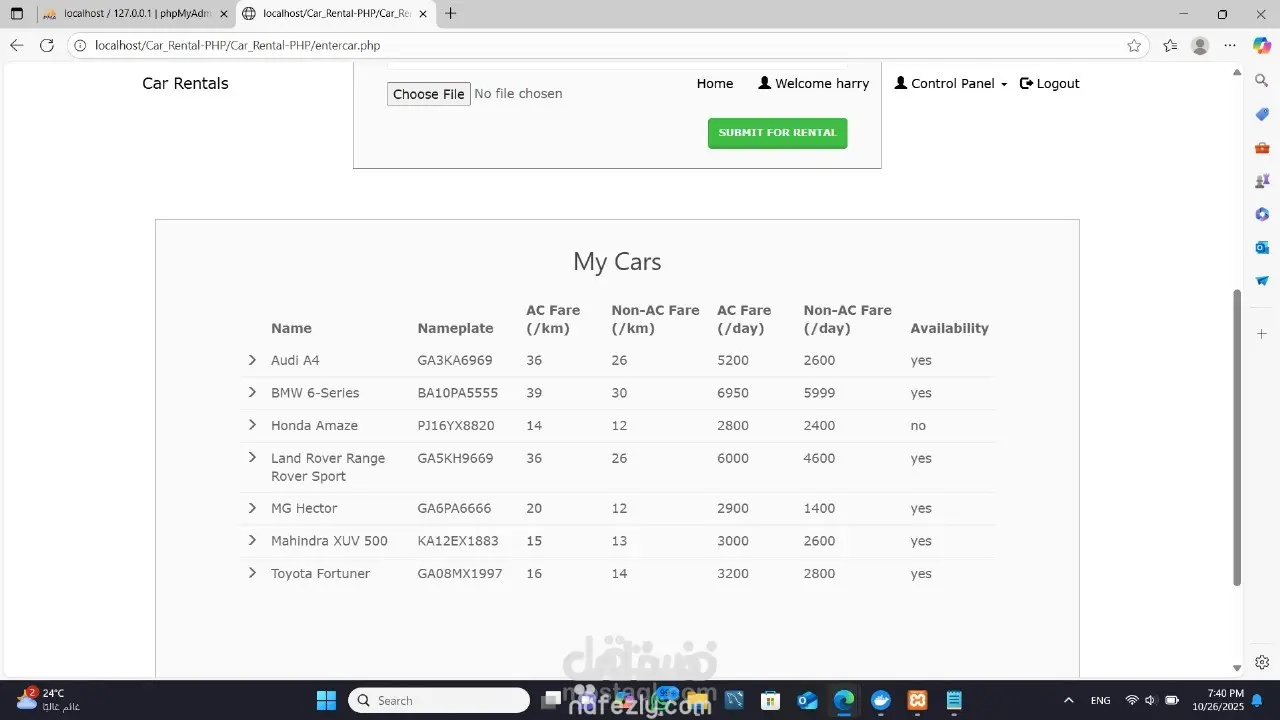Click the taskbar Search box
The image size is (1280, 720).
(439, 700)
